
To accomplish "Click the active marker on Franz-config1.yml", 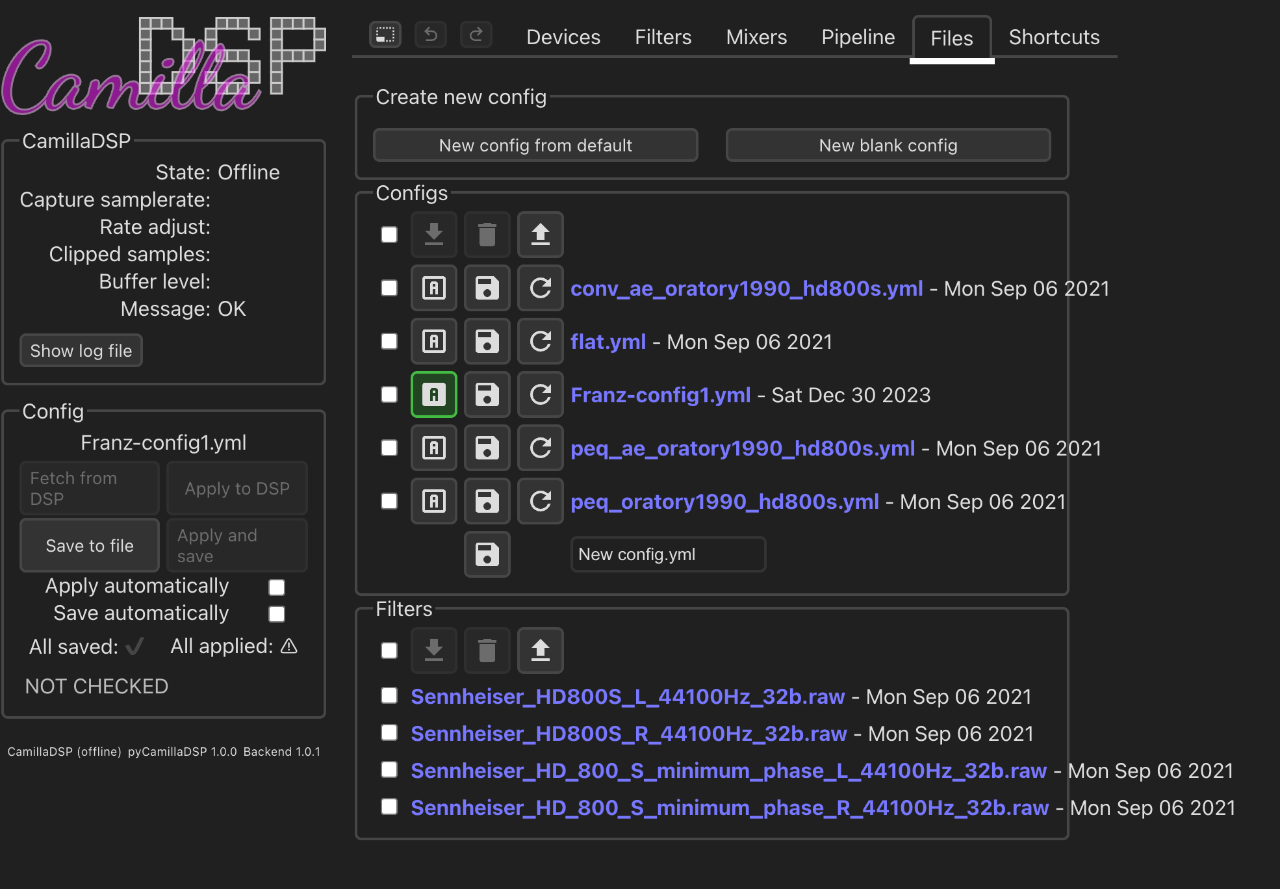I will (434, 394).
